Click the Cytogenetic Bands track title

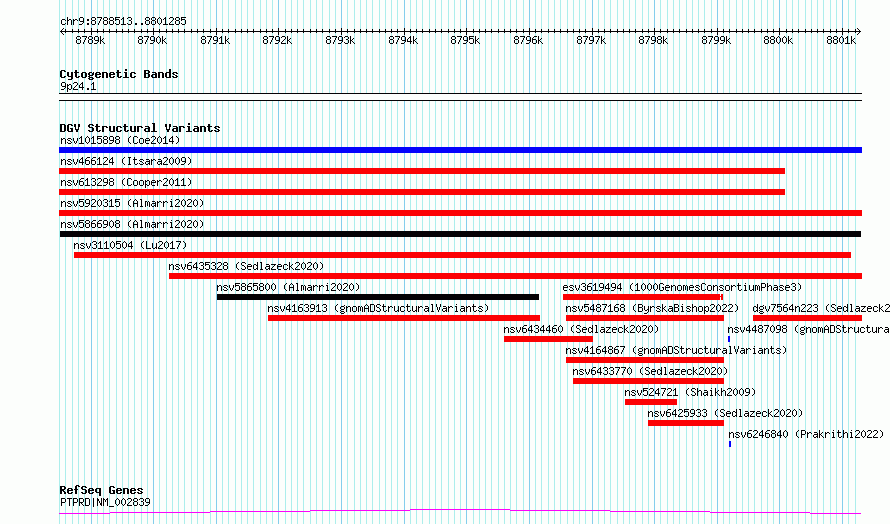coord(119,74)
